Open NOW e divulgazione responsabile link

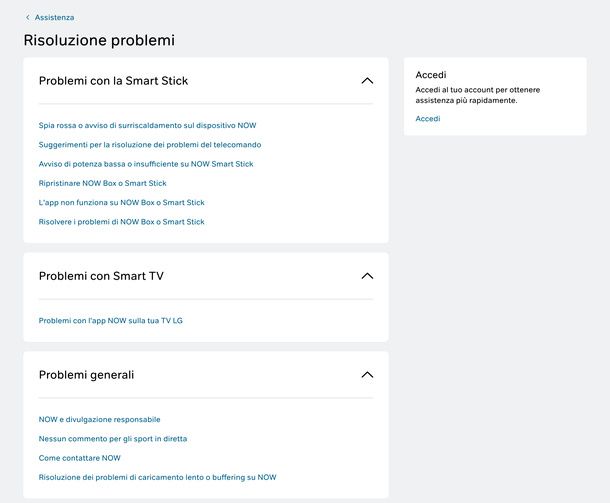click(x=100, y=419)
